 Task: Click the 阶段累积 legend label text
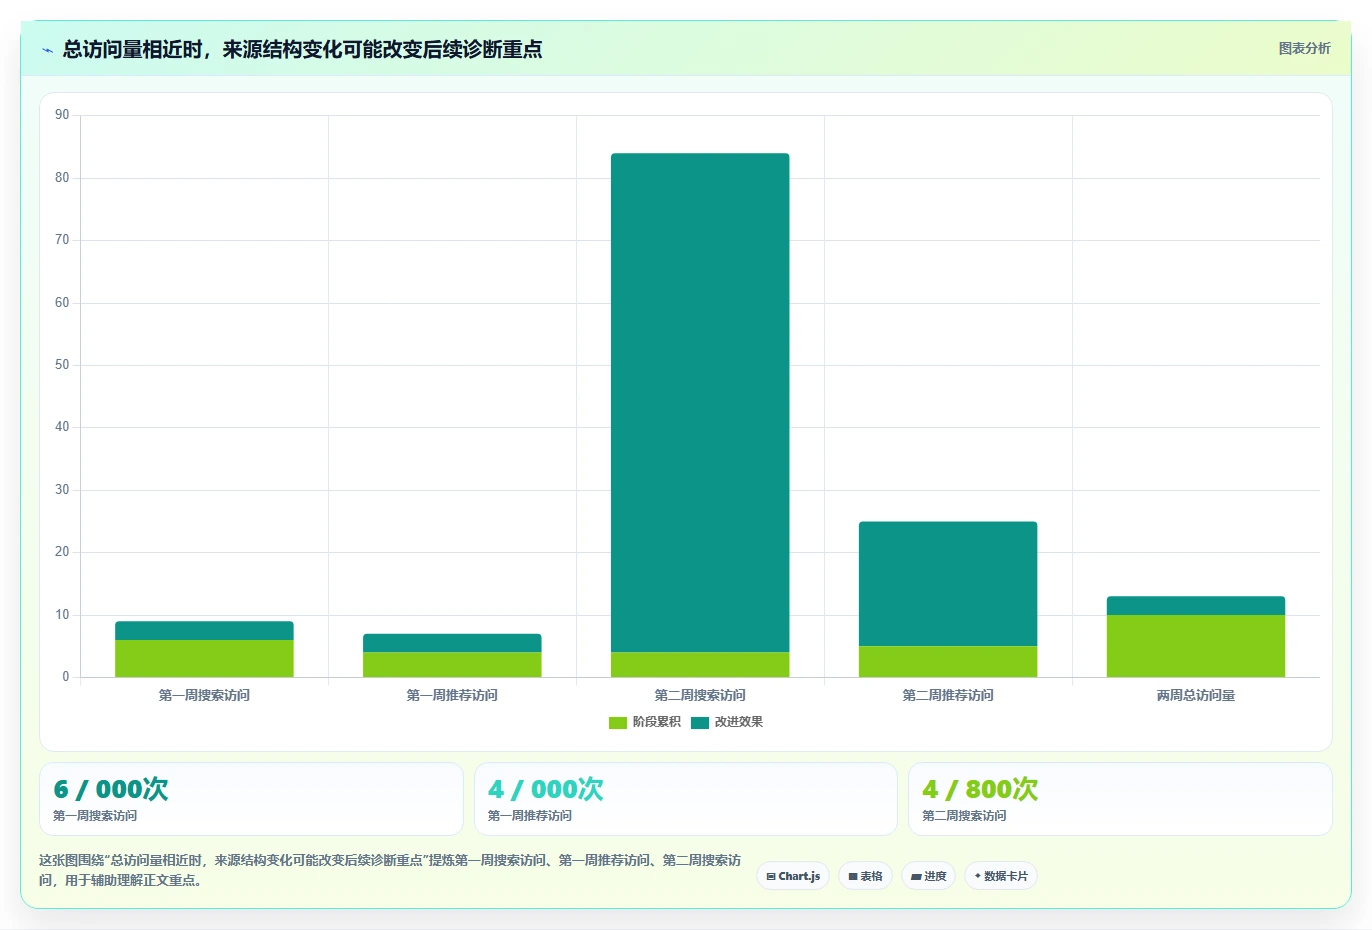pyautogui.click(x=656, y=722)
